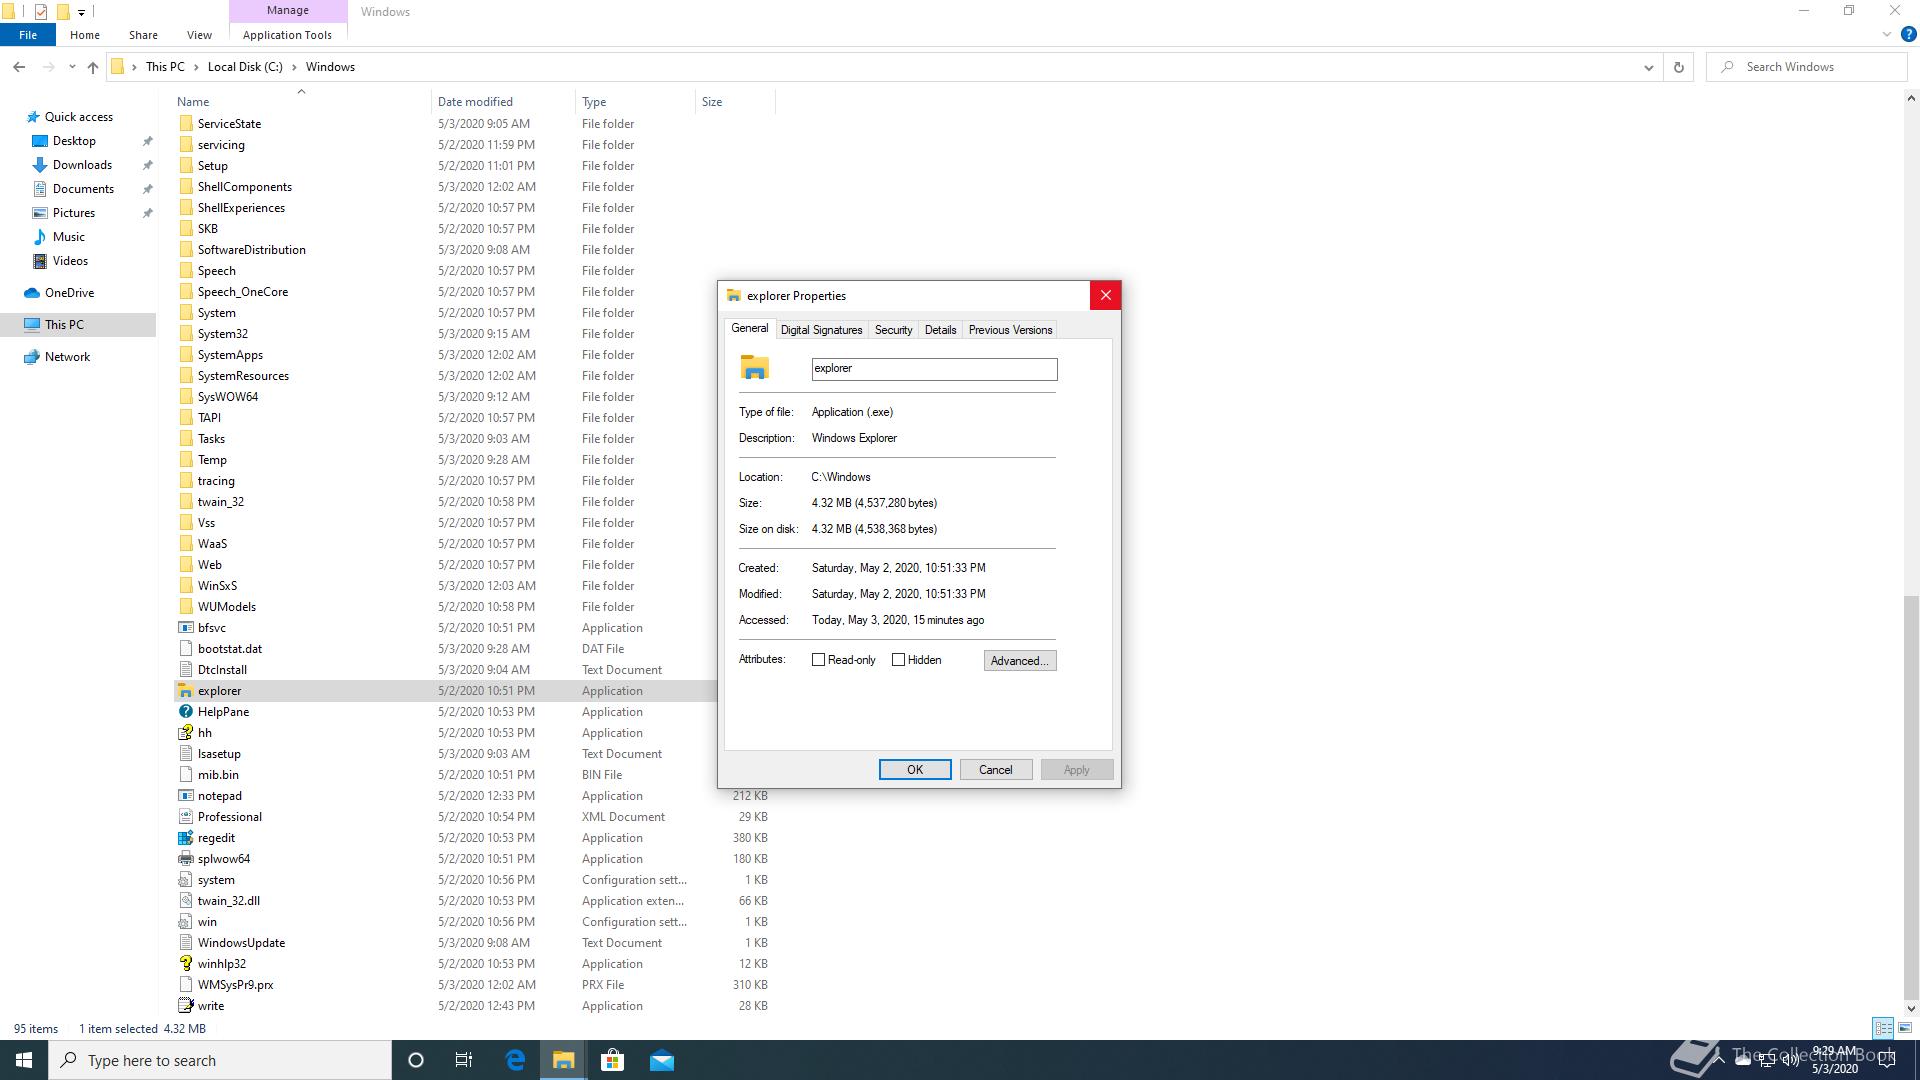Click the Search Windows box
This screenshot has width=1920, height=1080.
pos(1807,67)
